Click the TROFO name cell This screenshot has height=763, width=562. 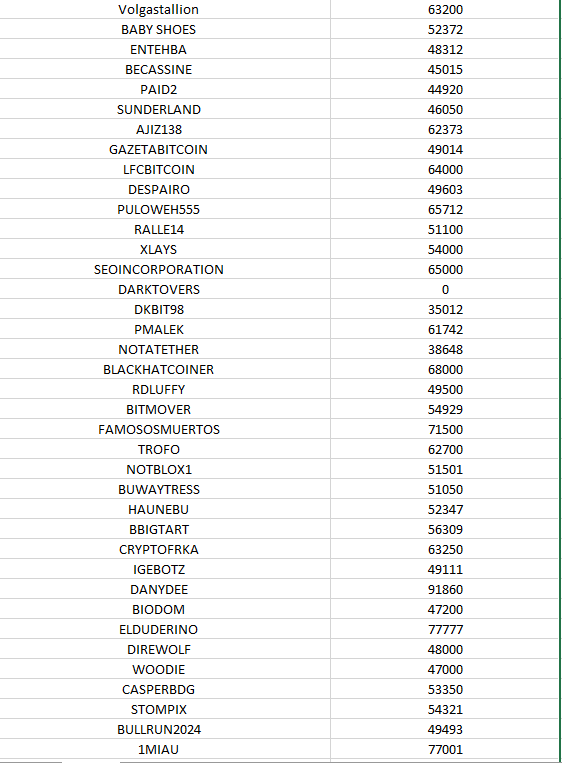(x=159, y=449)
